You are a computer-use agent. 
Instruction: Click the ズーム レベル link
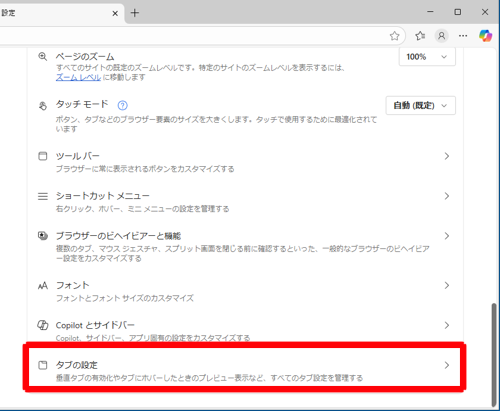[x=78, y=77]
